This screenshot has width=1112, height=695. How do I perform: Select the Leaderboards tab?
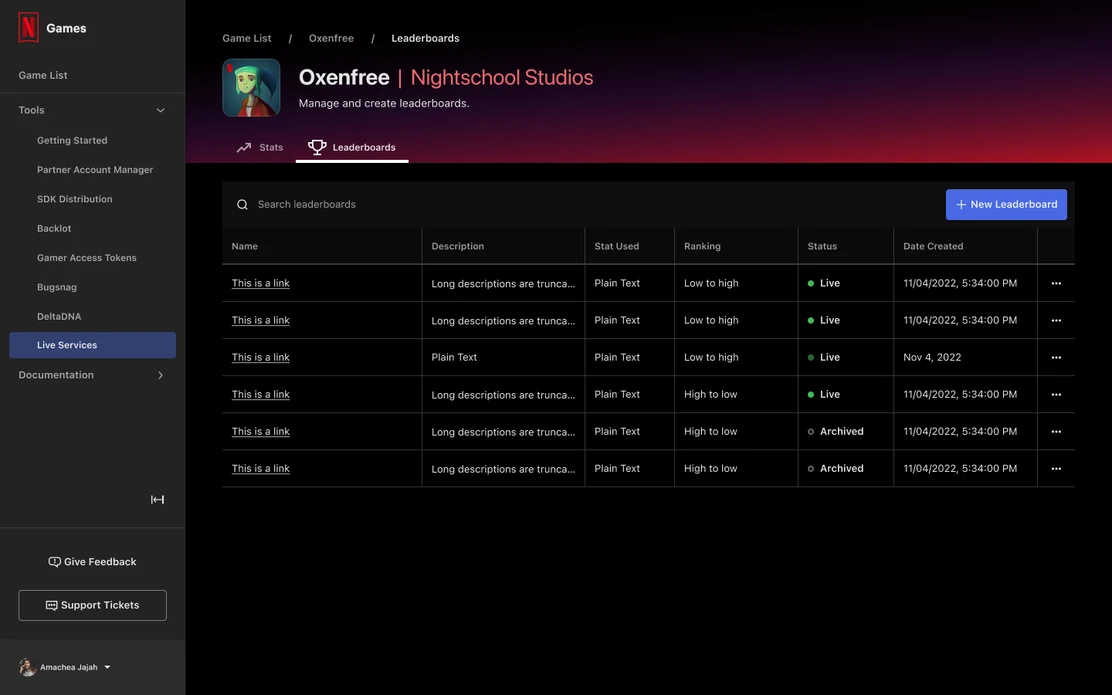352,148
